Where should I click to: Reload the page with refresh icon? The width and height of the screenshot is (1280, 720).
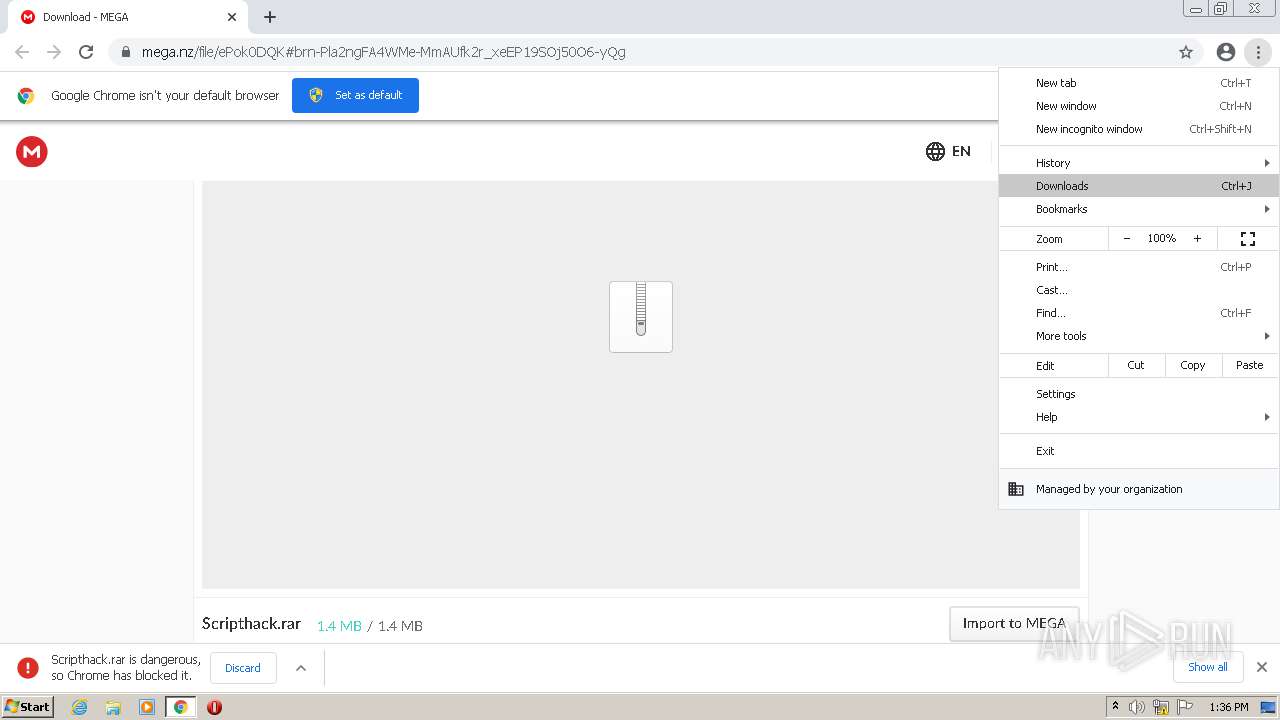click(86, 52)
